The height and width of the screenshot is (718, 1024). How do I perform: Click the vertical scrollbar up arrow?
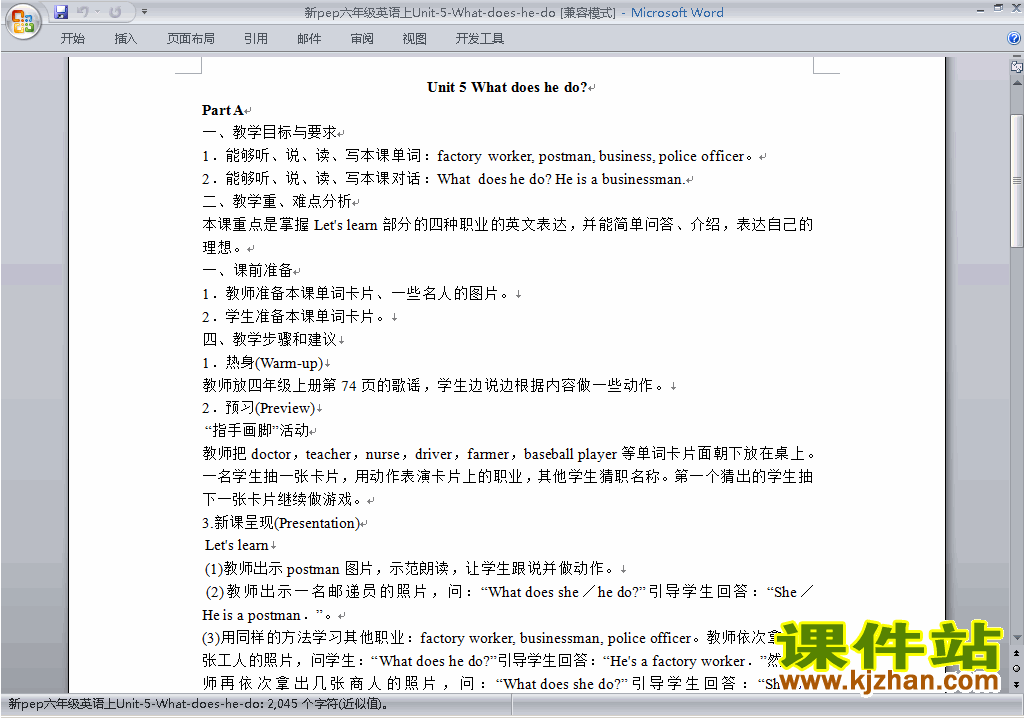pos(1017,84)
